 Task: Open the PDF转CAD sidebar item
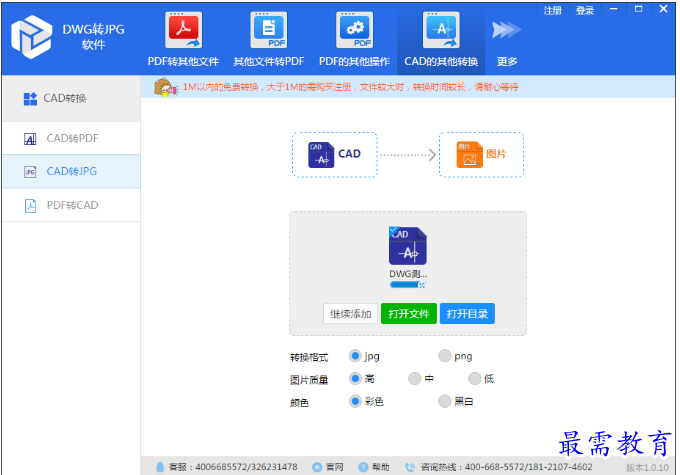click(x=71, y=205)
